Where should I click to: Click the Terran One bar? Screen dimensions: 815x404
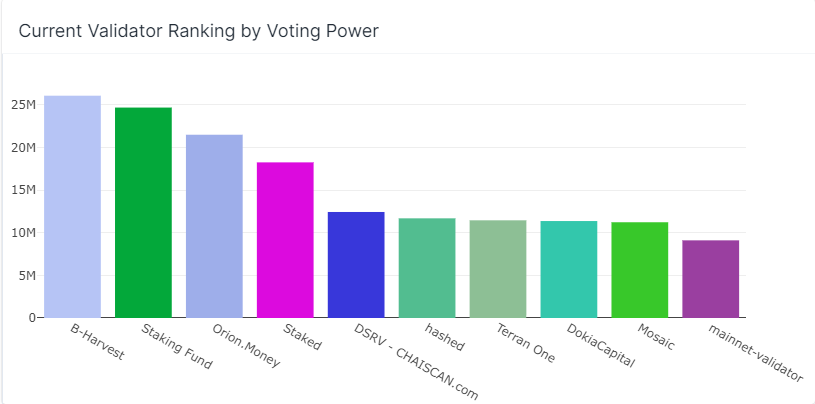498,269
